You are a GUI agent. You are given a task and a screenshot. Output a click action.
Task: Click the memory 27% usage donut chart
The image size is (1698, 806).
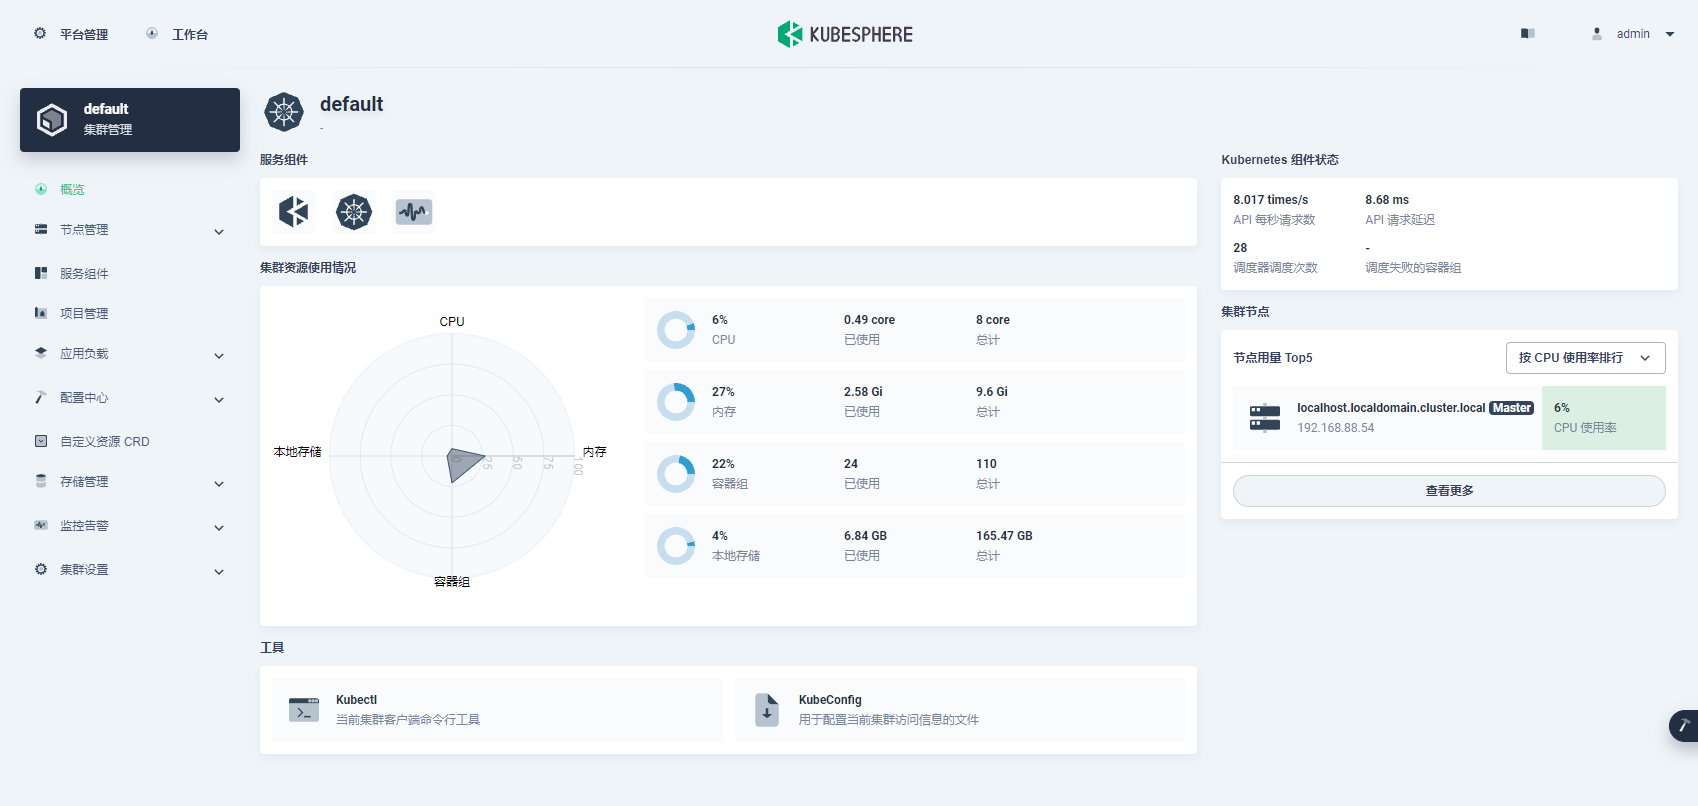(676, 402)
